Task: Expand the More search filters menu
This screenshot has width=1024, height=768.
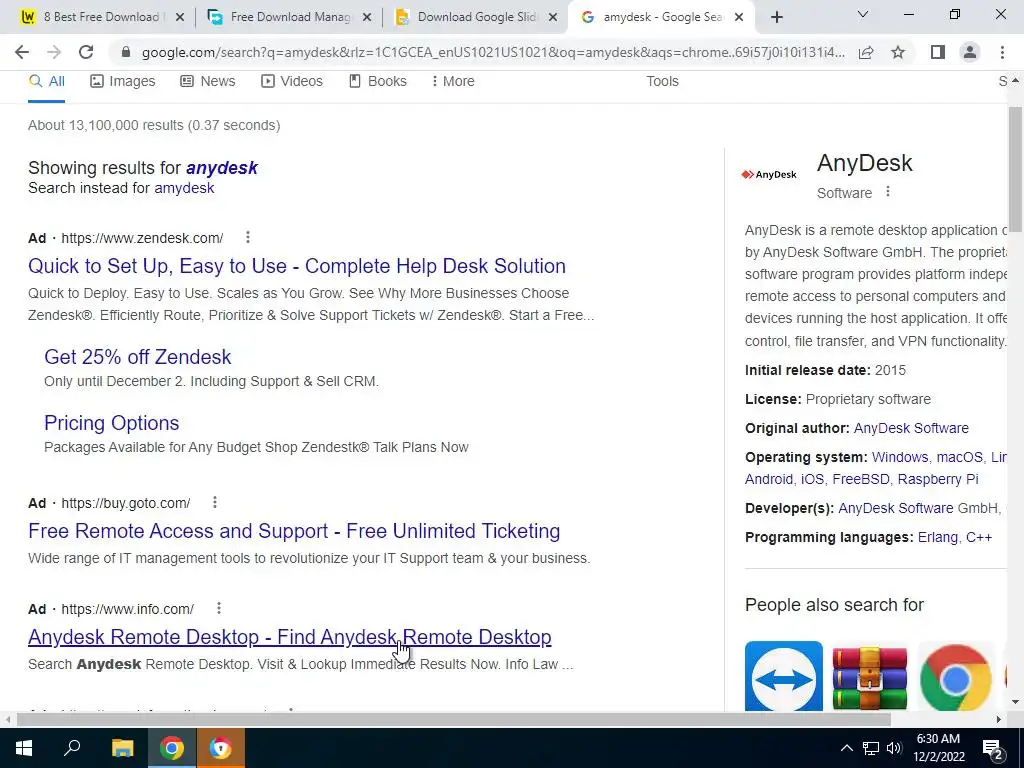Action: click(453, 82)
